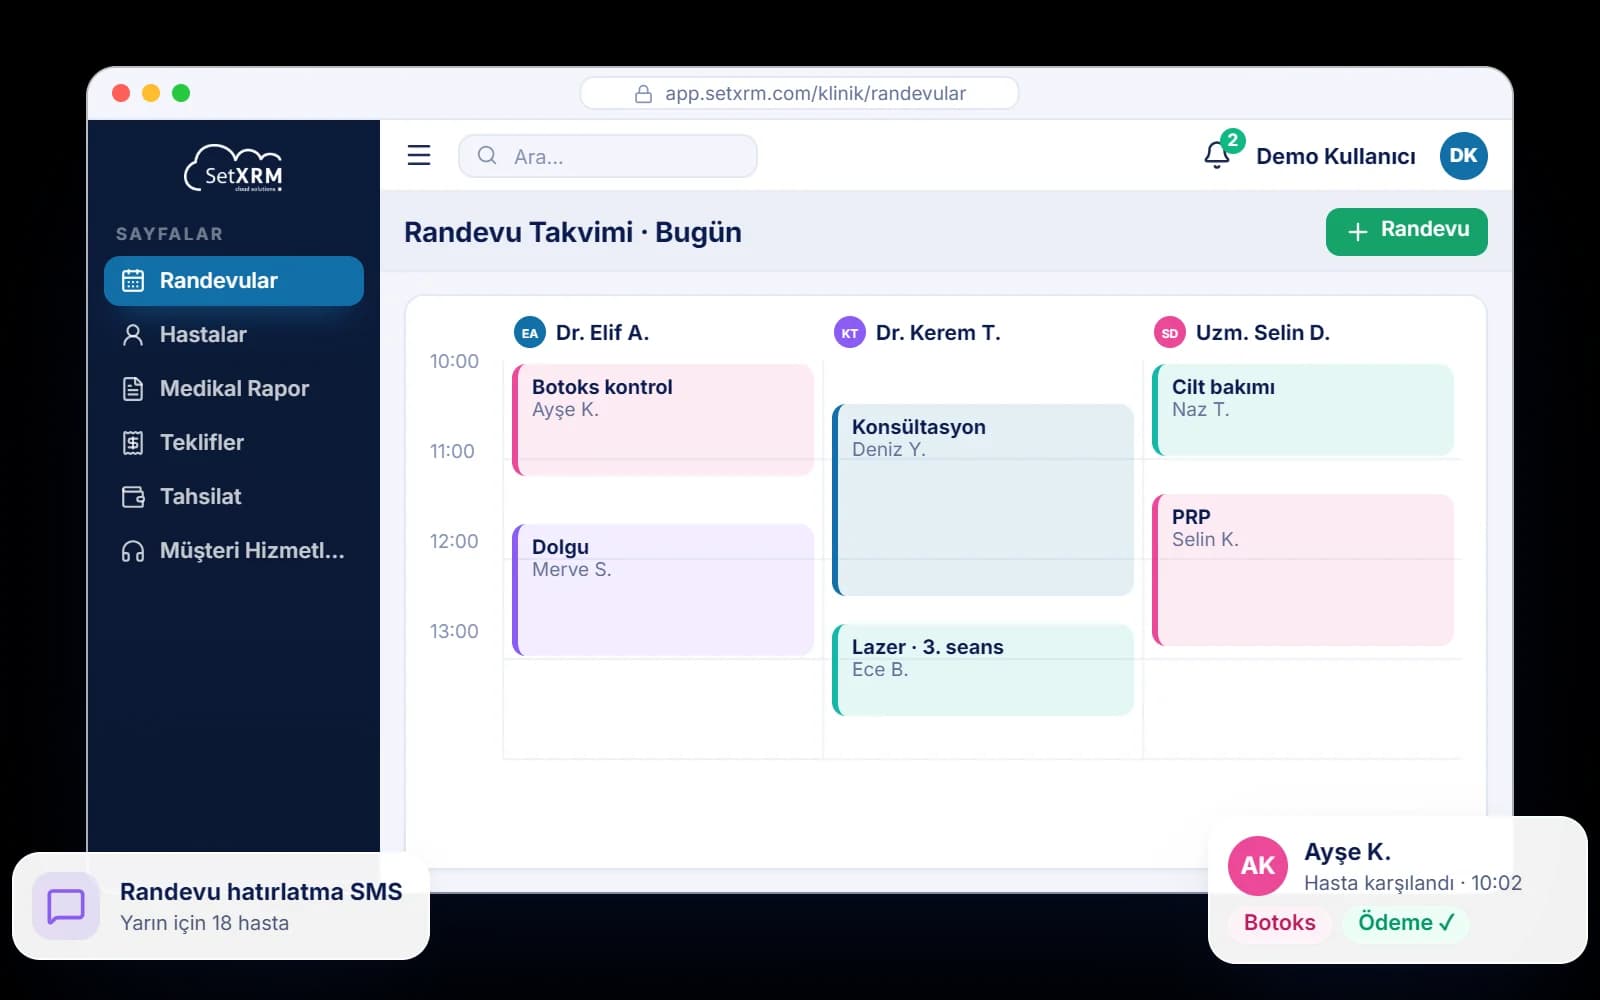This screenshot has width=1600, height=1000.
Task: Click the Randevu hatırlatma SMS notification
Action: click(x=221, y=906)
